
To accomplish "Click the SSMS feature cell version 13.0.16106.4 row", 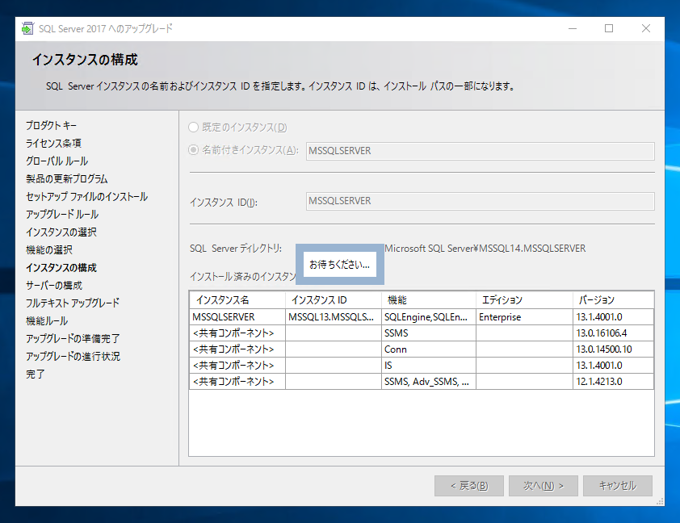I will (x=428, y=333).
